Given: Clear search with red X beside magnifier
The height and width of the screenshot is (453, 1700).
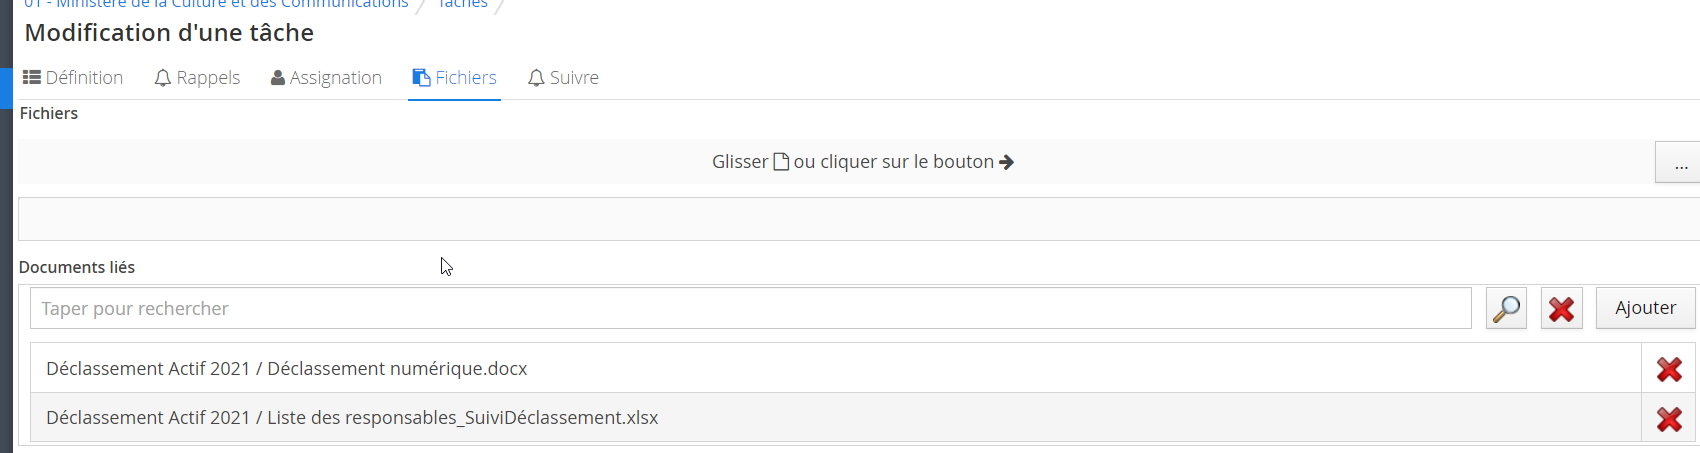Looking at the screenshot, I should click(x=1561, y=309).
